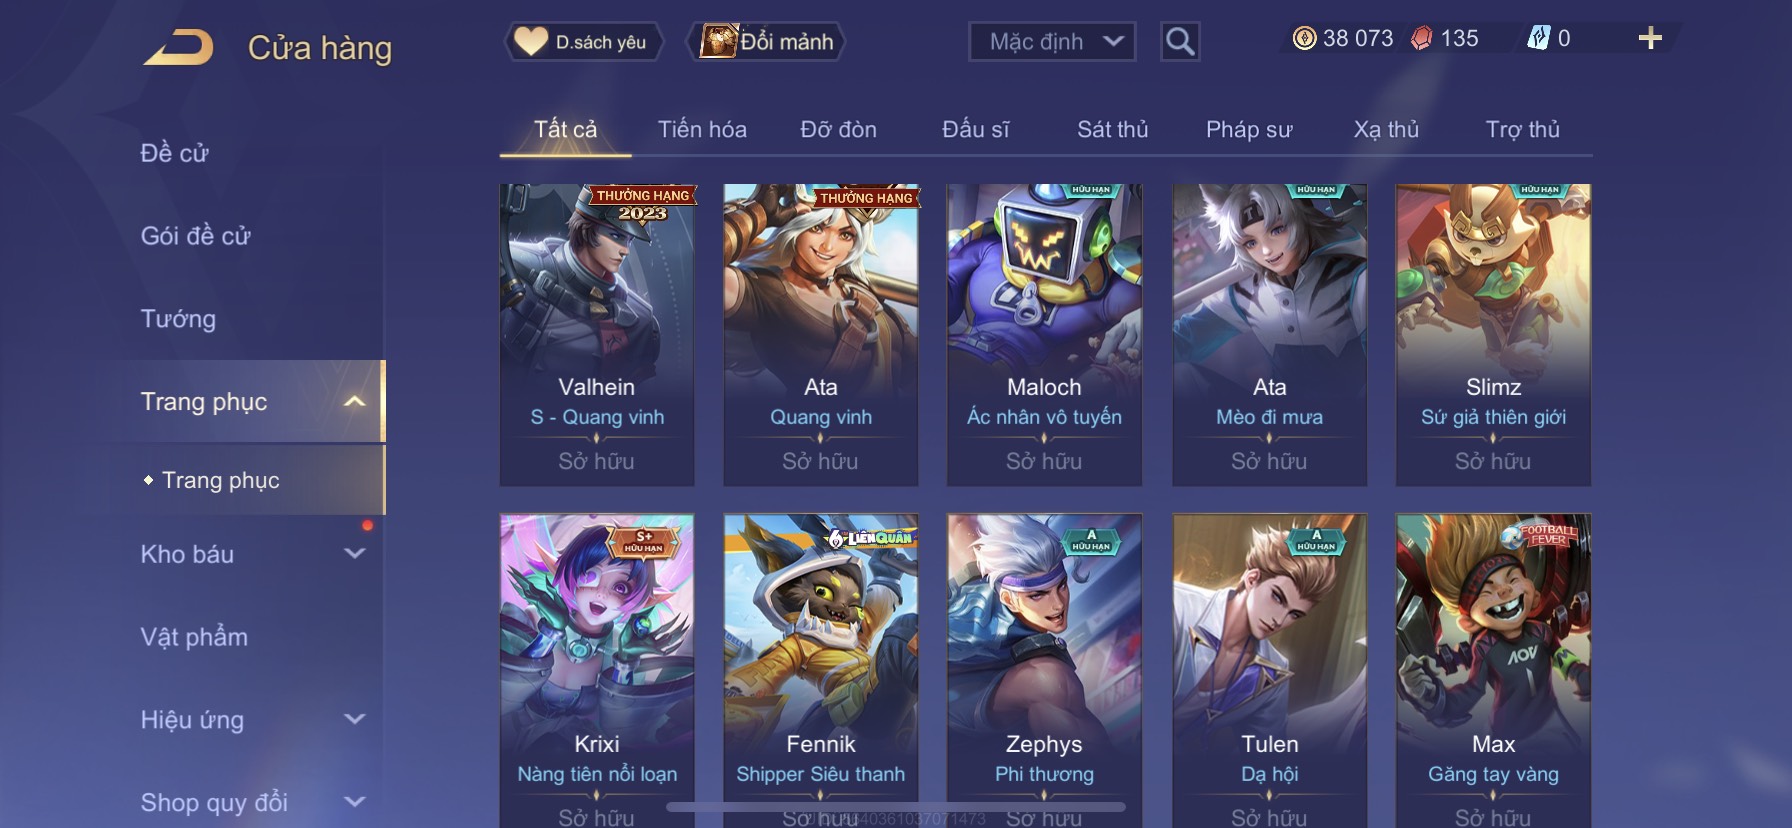Select the Valhein S - Quang vinh skin
Image resolution: width=1792 pixels, height=828 pixels.
(x=597, y=335)
